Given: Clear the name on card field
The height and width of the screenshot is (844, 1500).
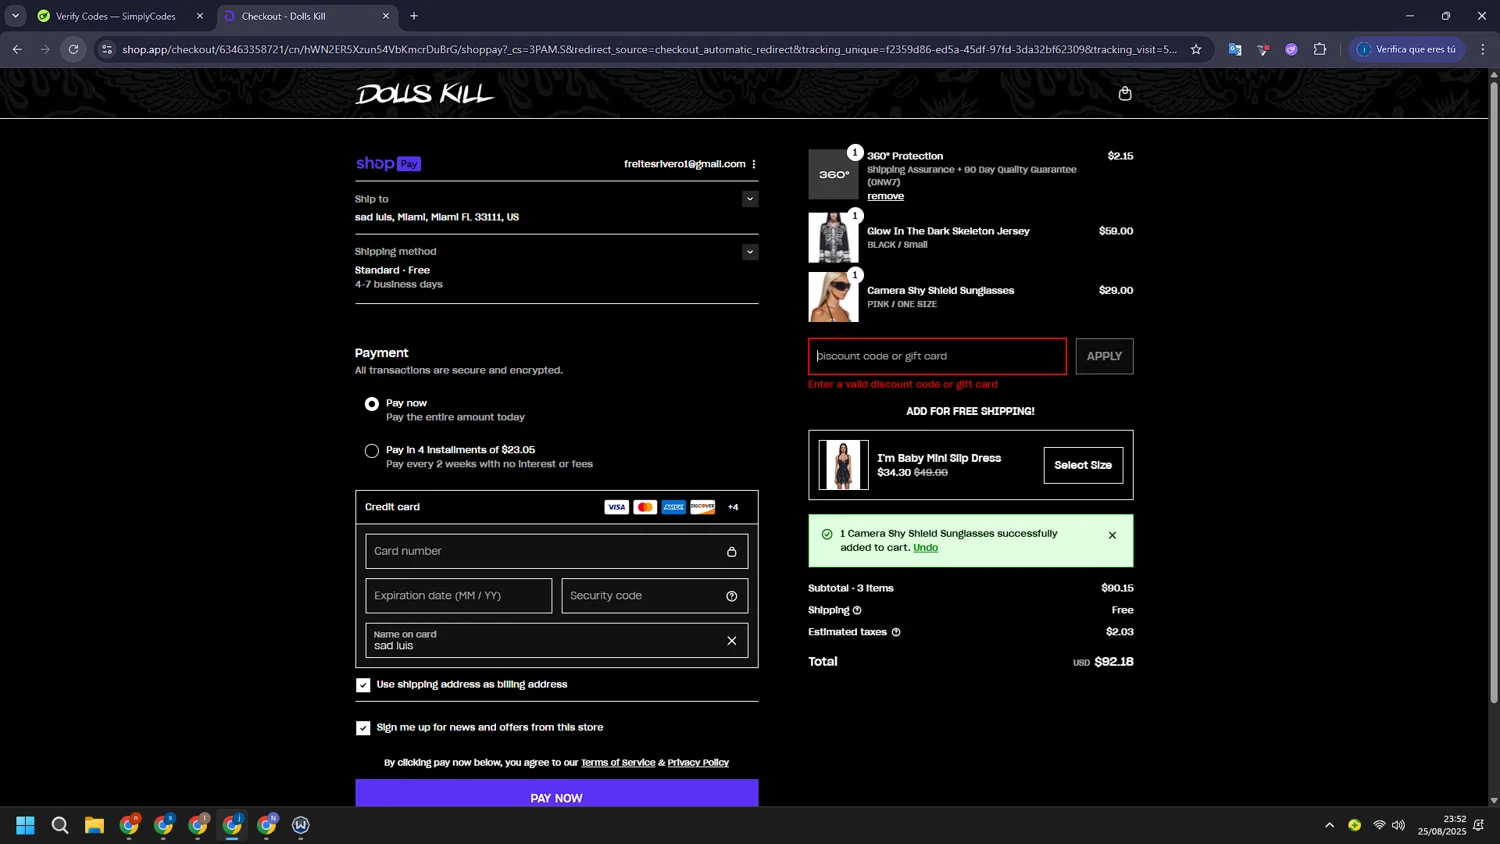Looking at the screenshot, I should (732, 640).
